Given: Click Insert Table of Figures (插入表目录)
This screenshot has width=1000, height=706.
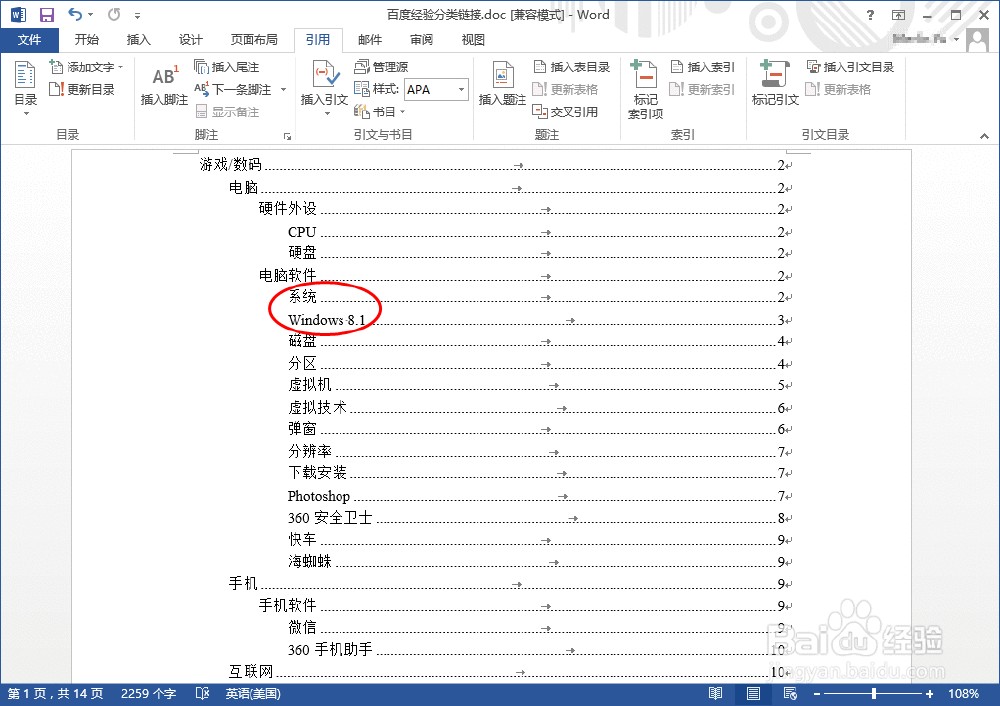Looking at the screenshot, I should click(x=572, y=67).
